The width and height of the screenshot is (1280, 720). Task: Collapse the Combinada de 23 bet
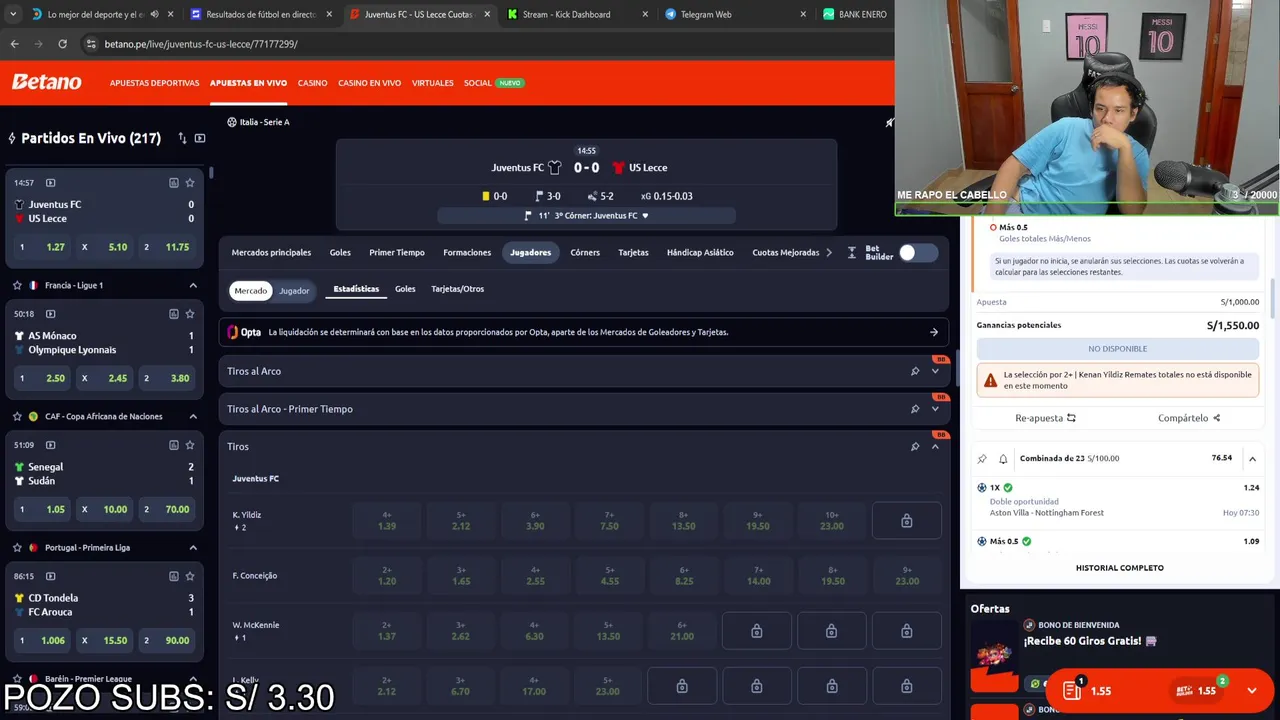click(1252, 458)
